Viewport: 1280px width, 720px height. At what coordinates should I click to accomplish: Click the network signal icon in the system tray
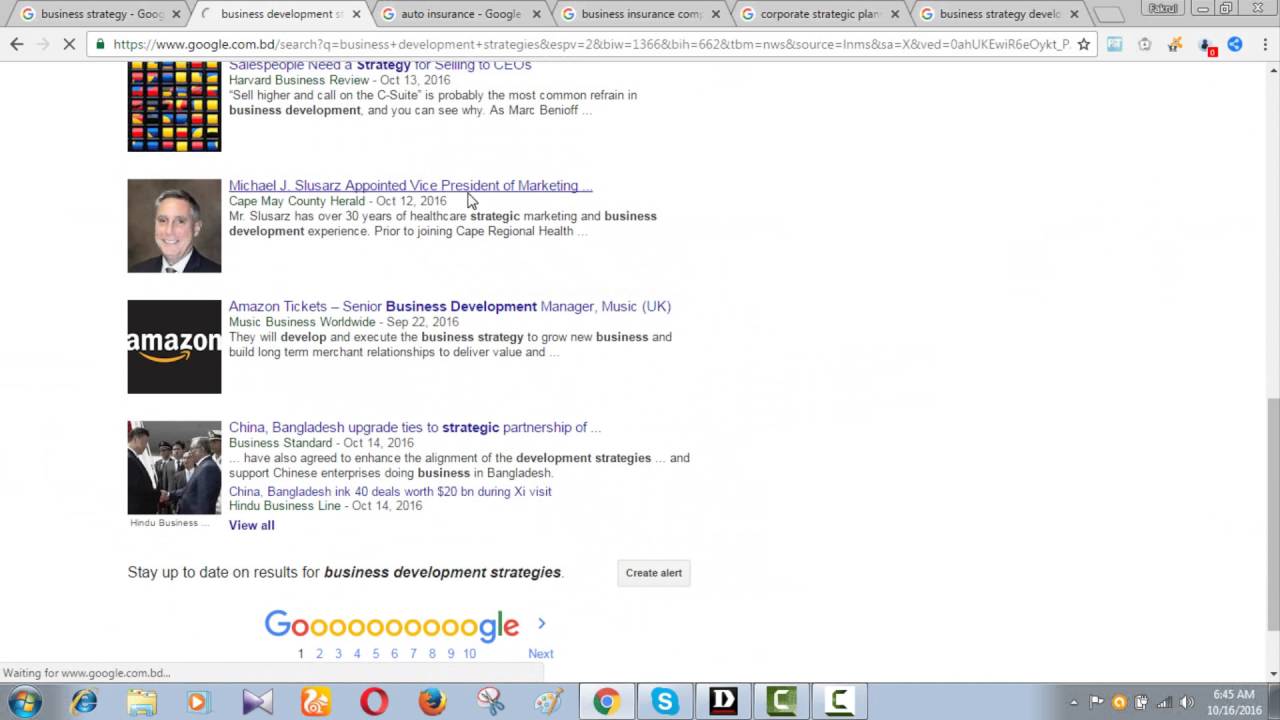[x=1164, y=702]
